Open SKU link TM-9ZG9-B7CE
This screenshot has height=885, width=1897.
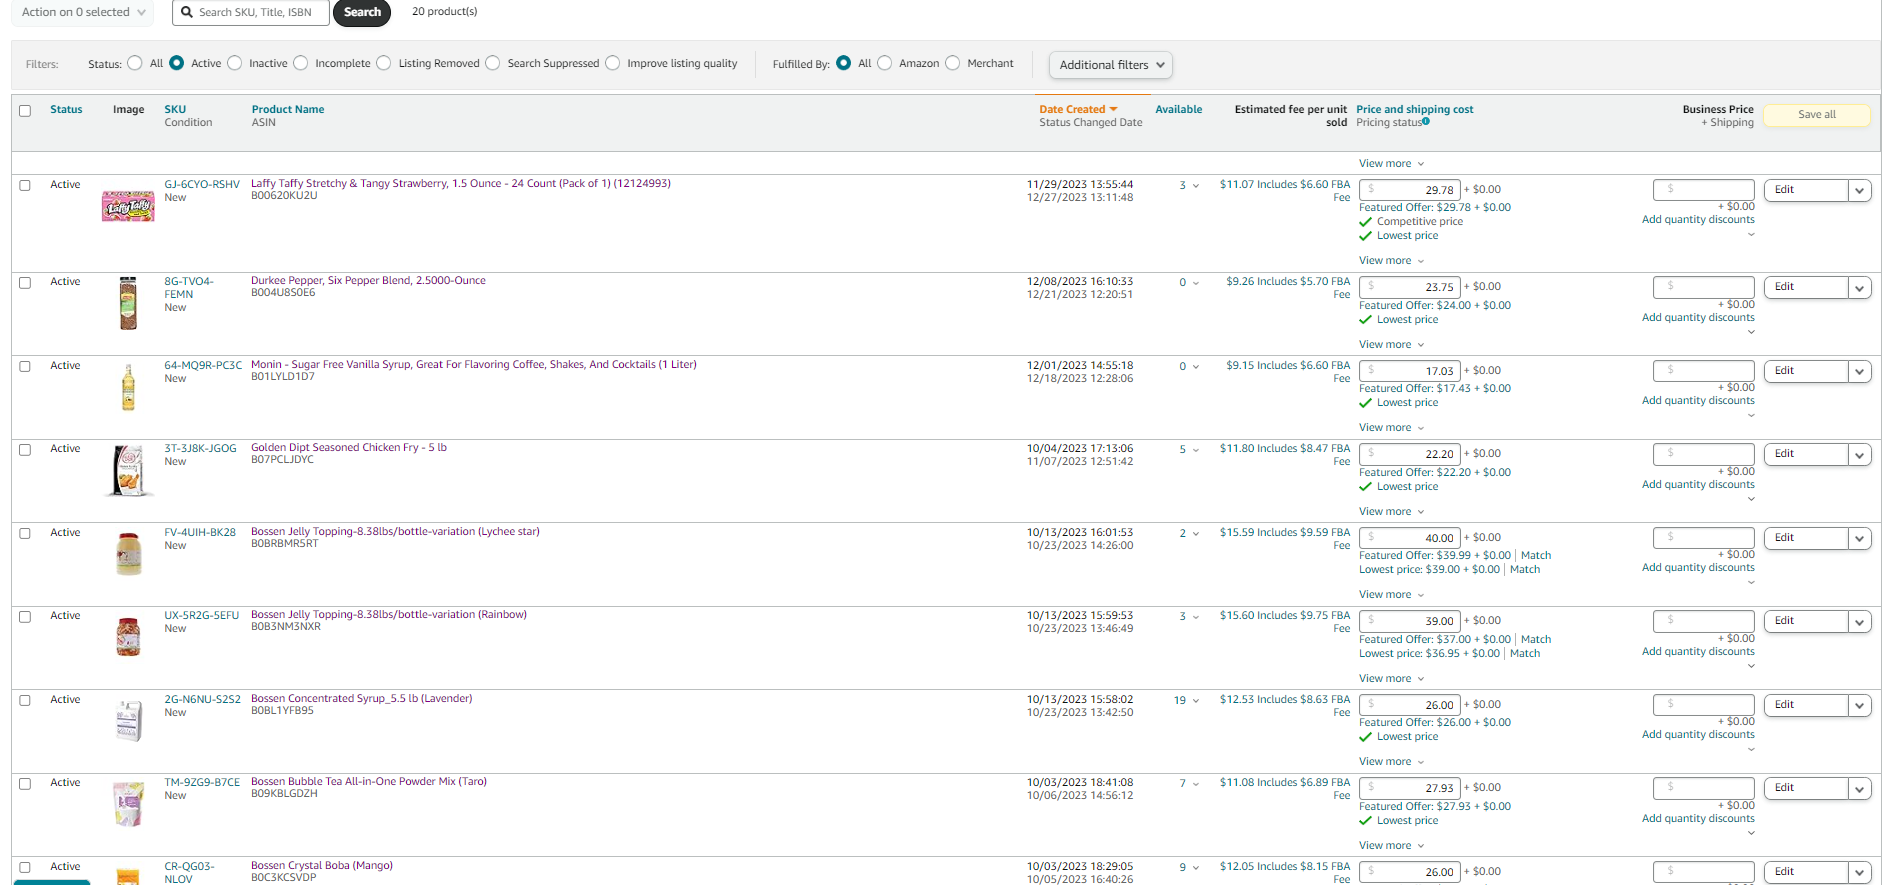[202, 782]
